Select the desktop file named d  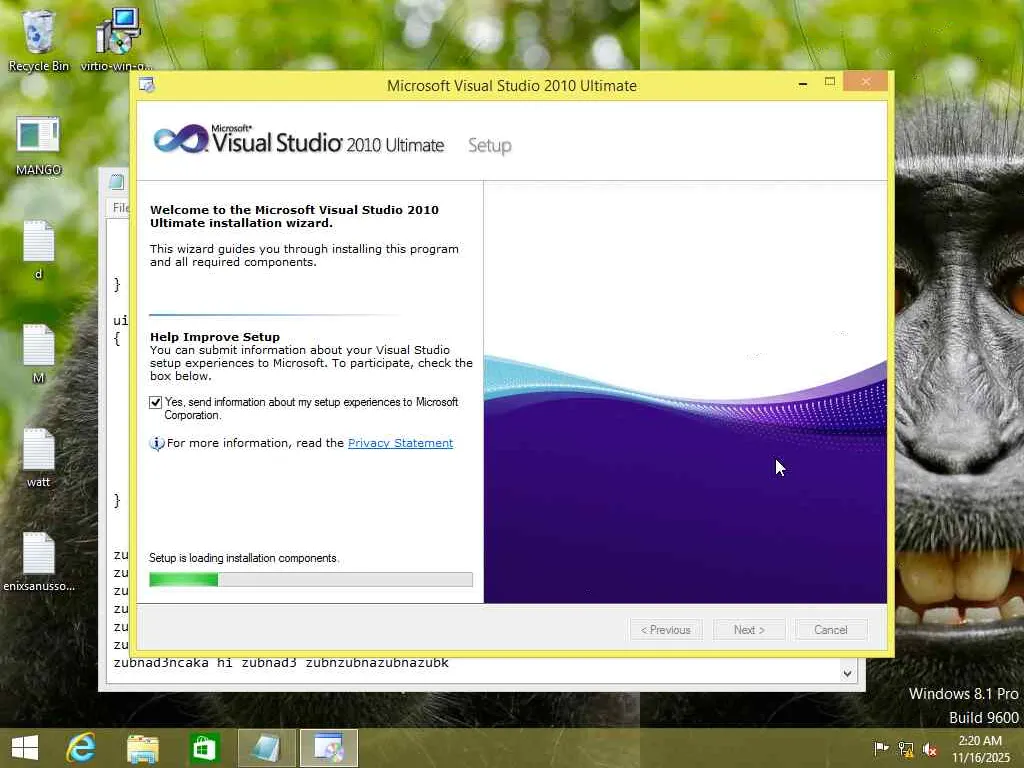click(38, 250)
